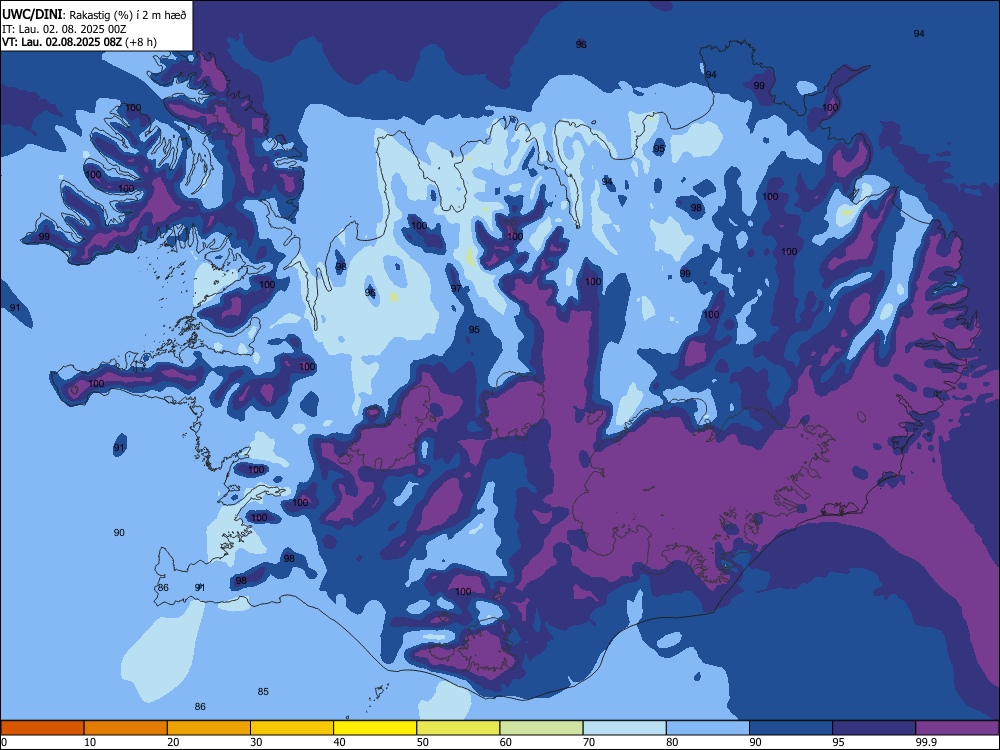The width and height of the screenshot is (1000, 750).
Task: Click the '30' legend scale label
Action: click(256, 742)
